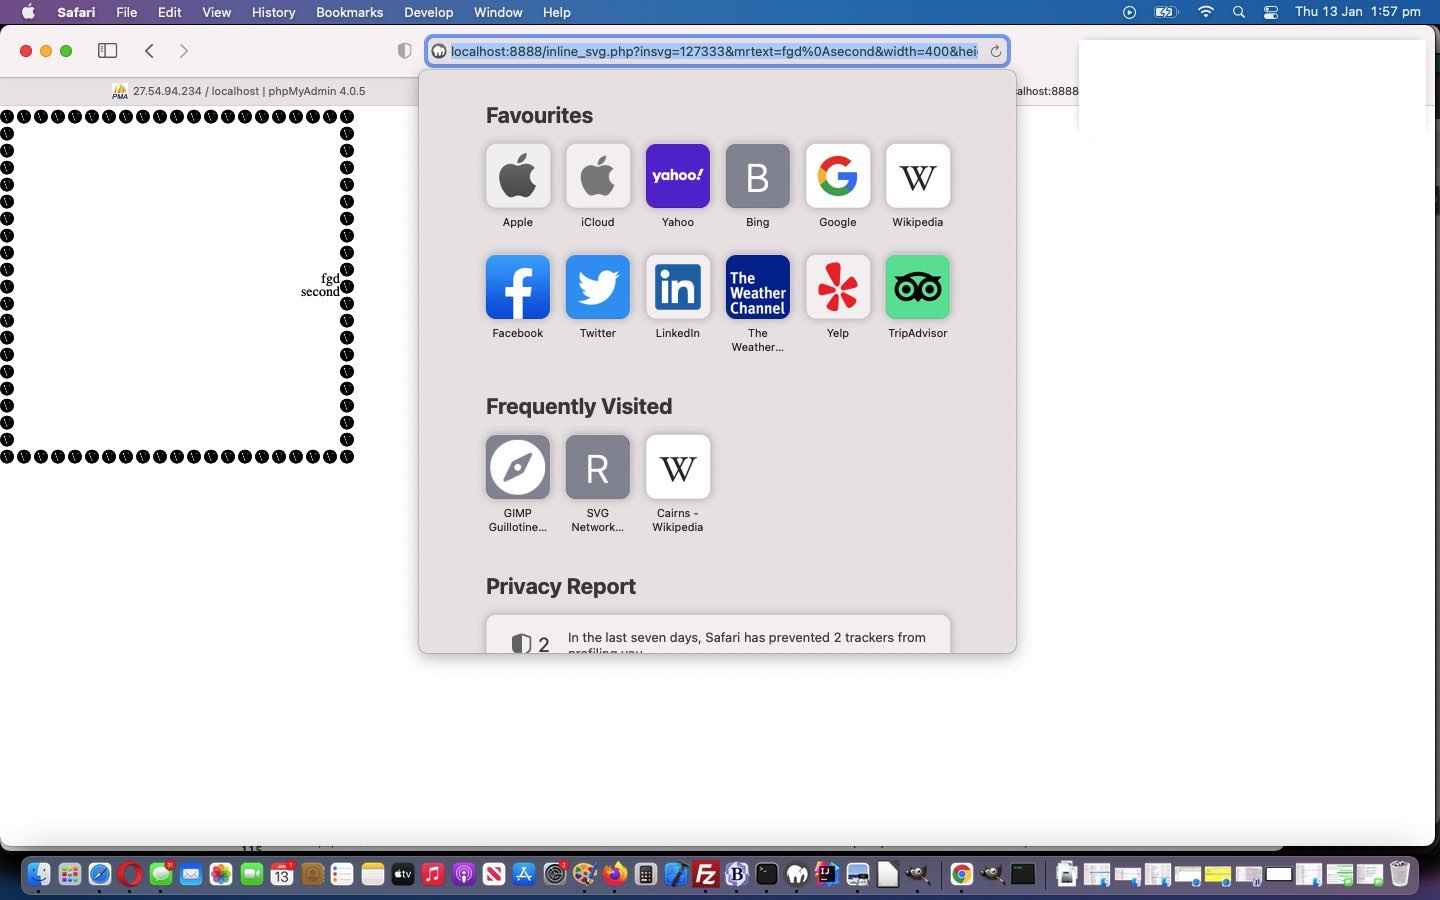Open App Store from the Dock

524,874
